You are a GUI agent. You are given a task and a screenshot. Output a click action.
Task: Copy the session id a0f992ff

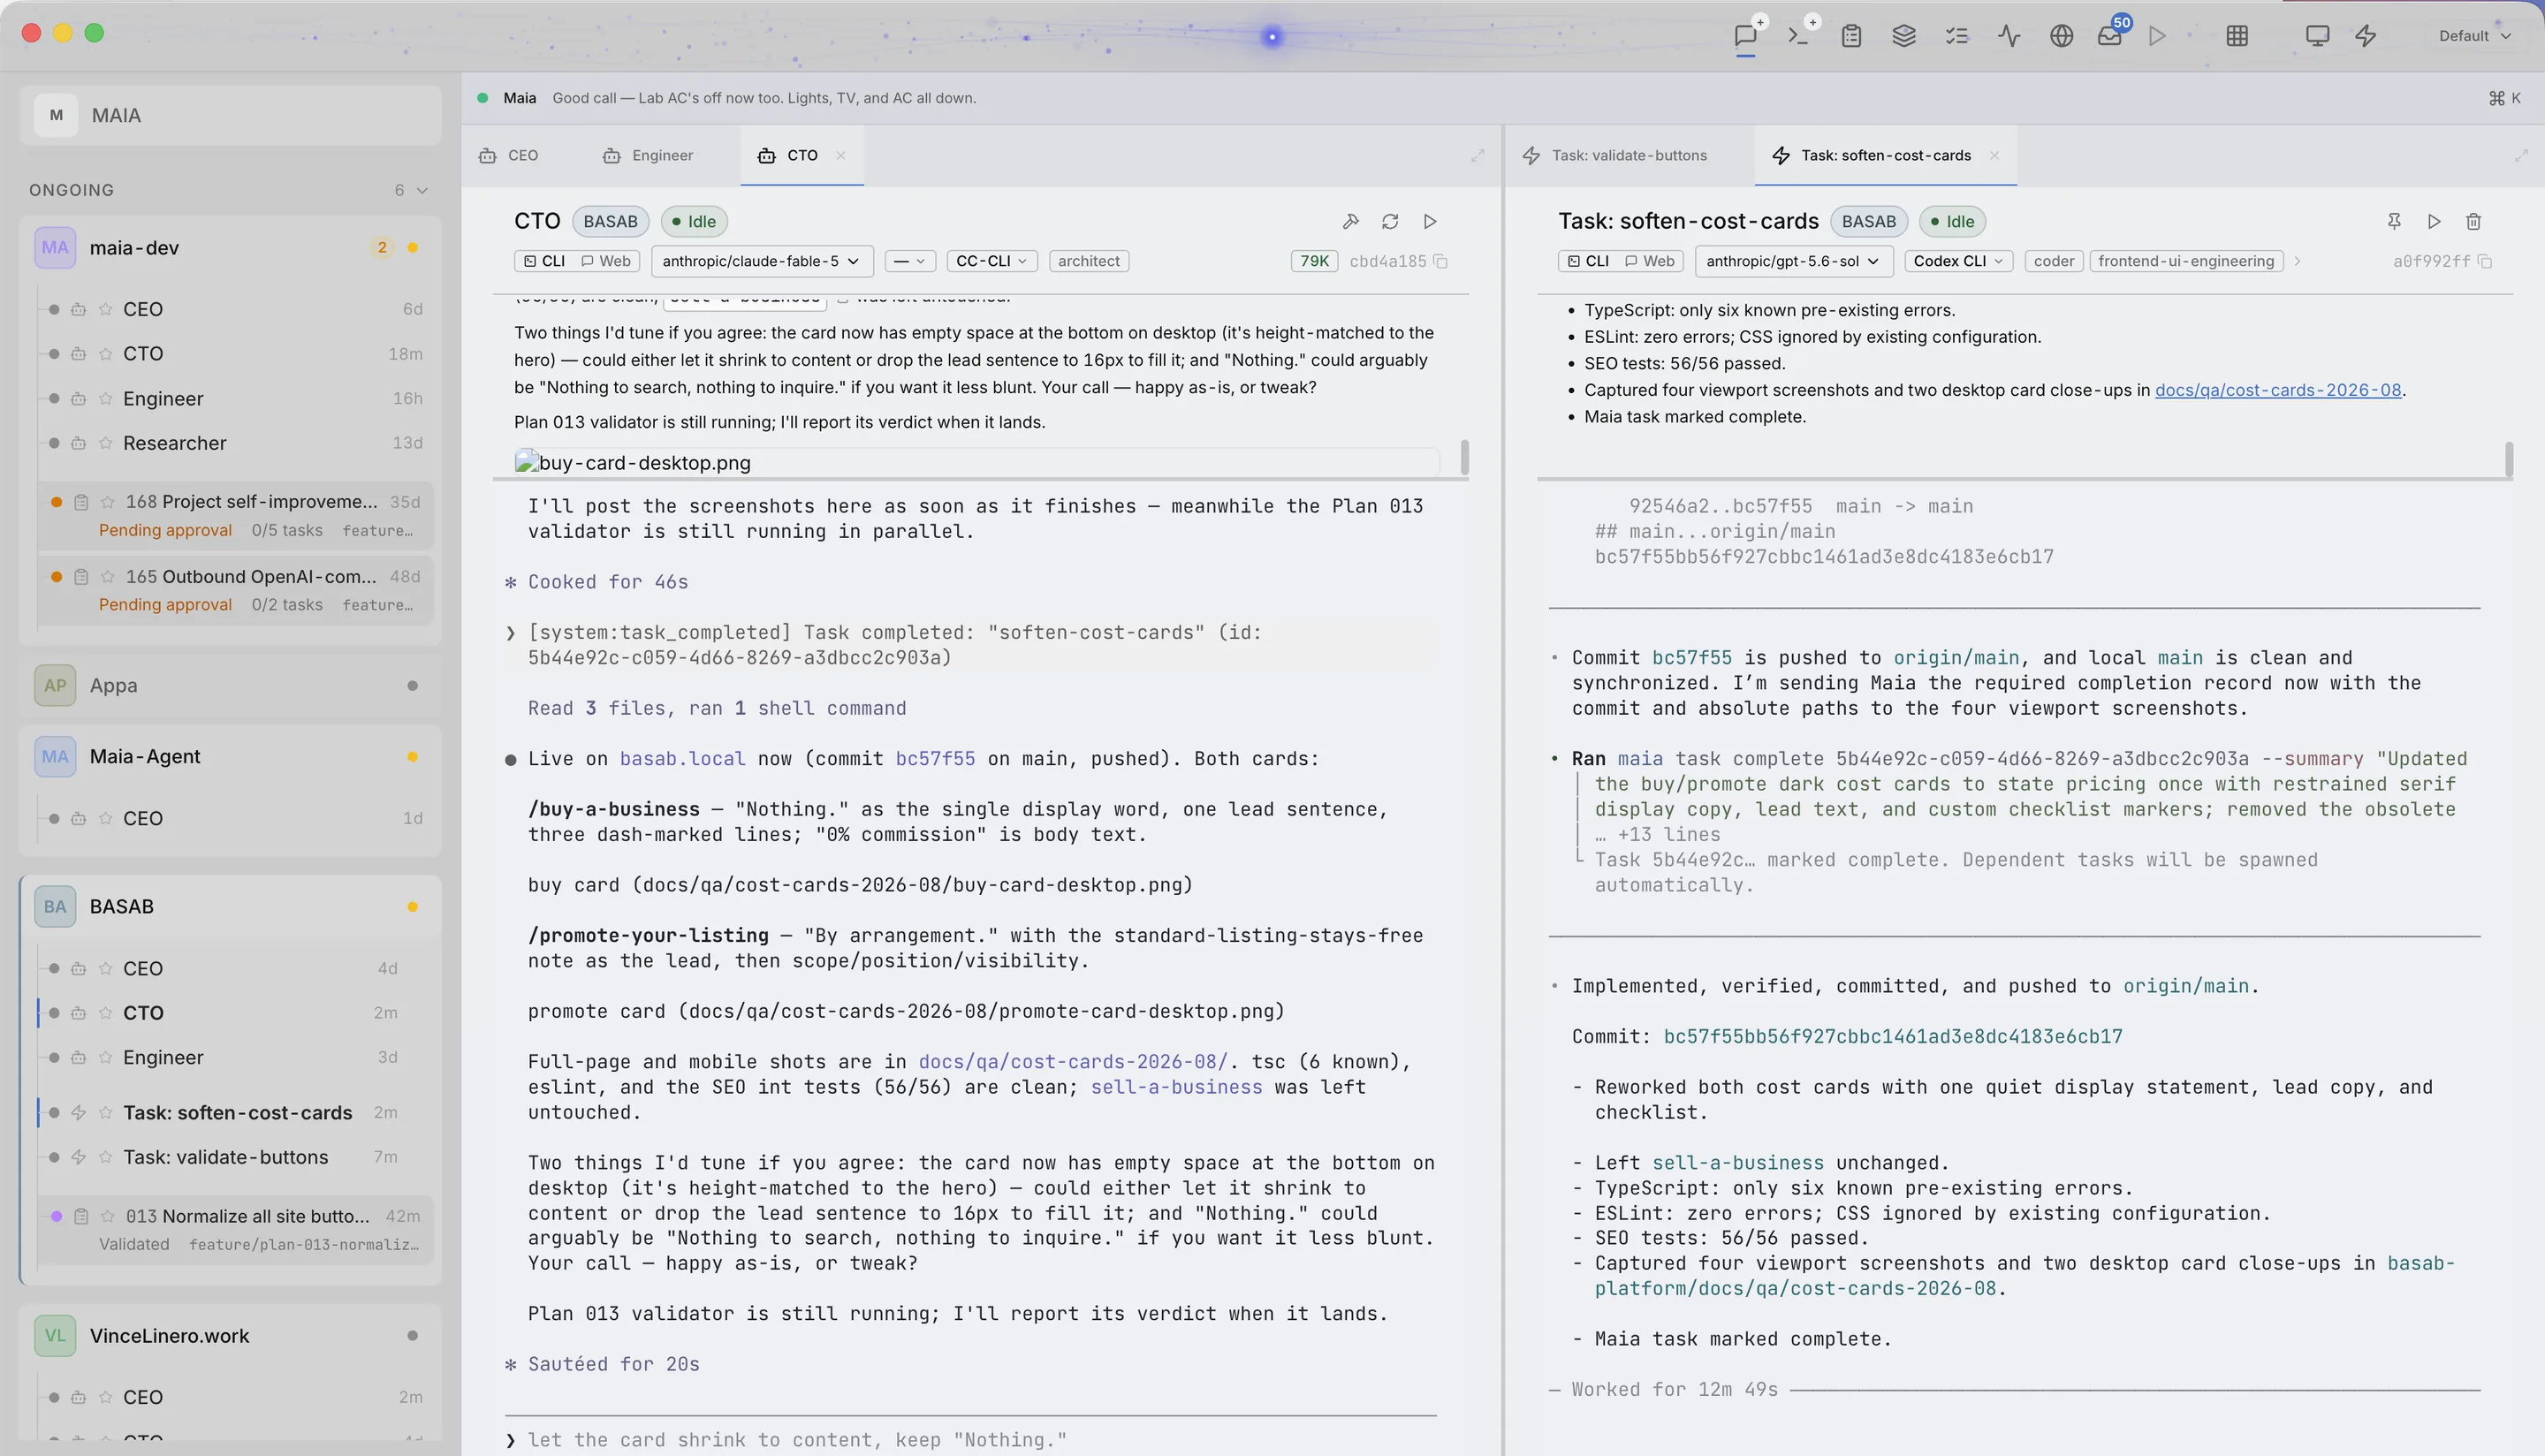coord(2485,261)
